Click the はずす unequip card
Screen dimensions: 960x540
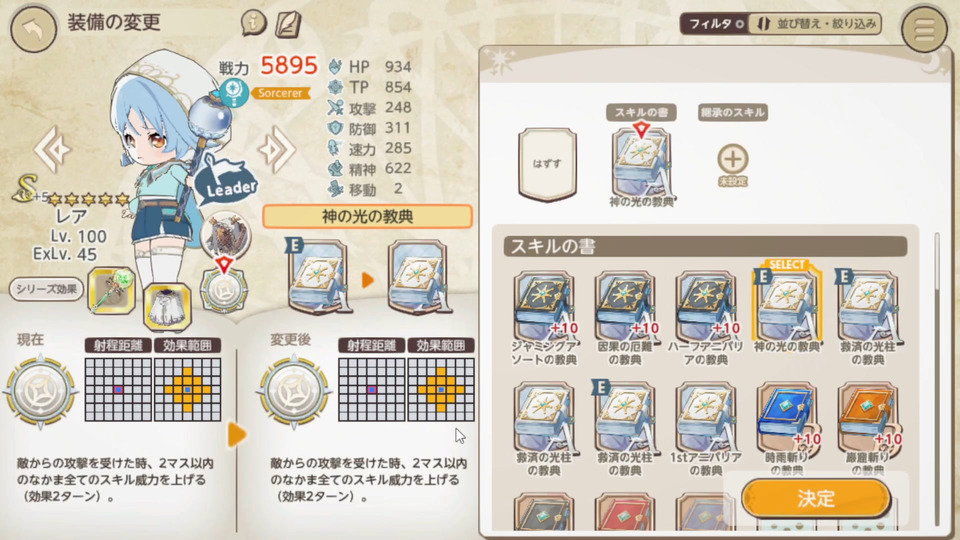(x=547, y=164)
